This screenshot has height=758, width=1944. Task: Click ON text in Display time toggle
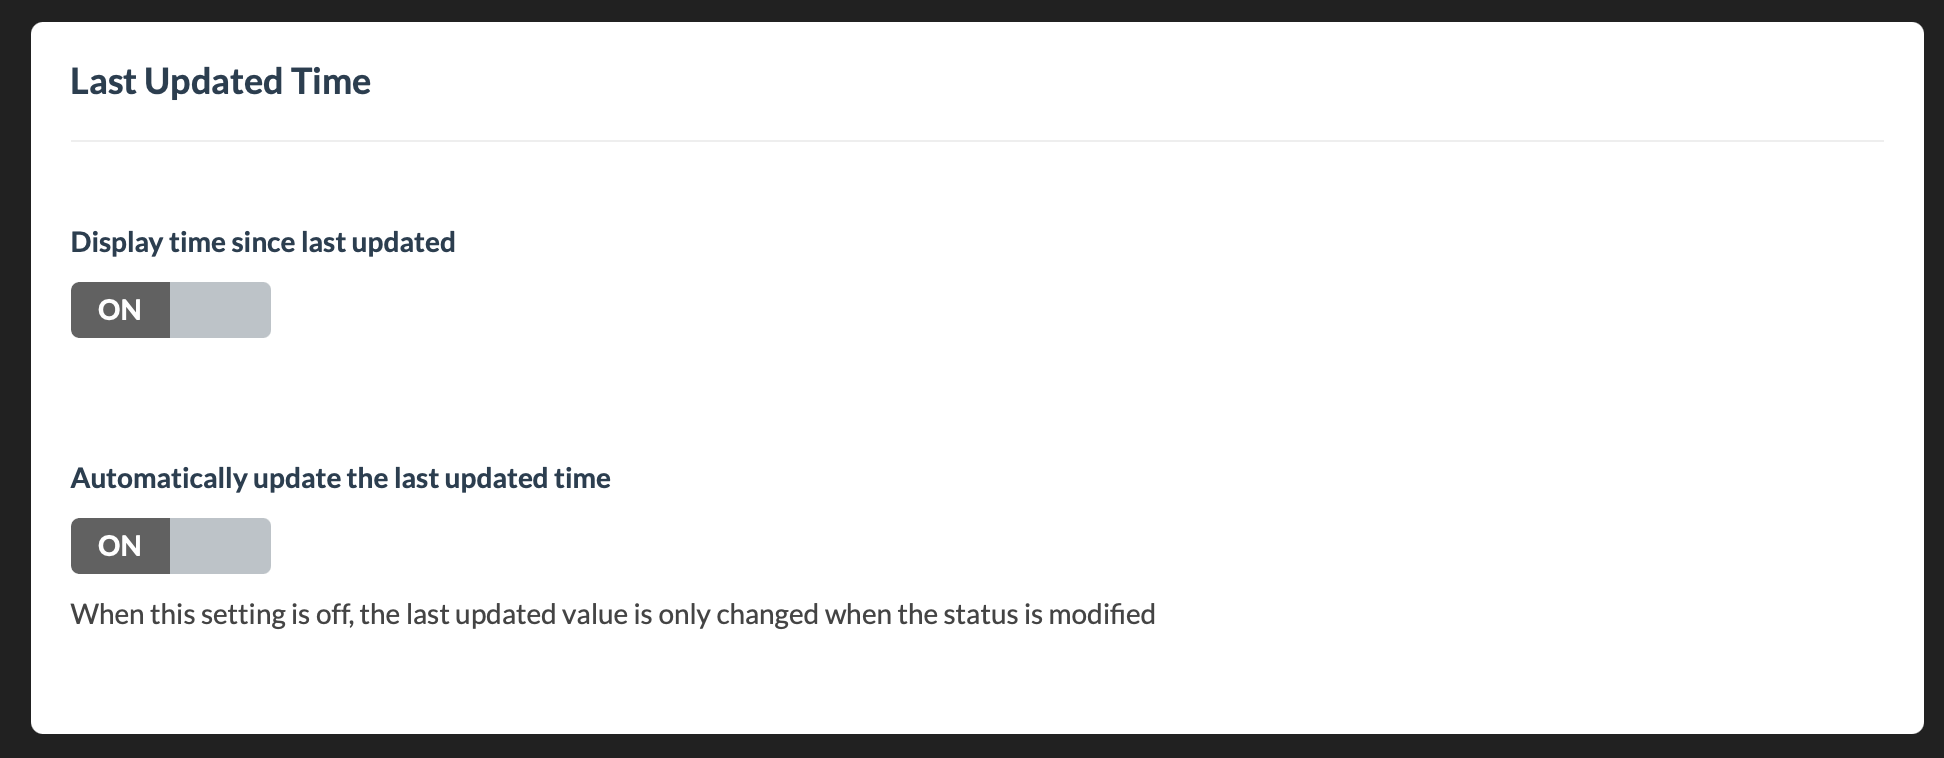click(120, 310)
